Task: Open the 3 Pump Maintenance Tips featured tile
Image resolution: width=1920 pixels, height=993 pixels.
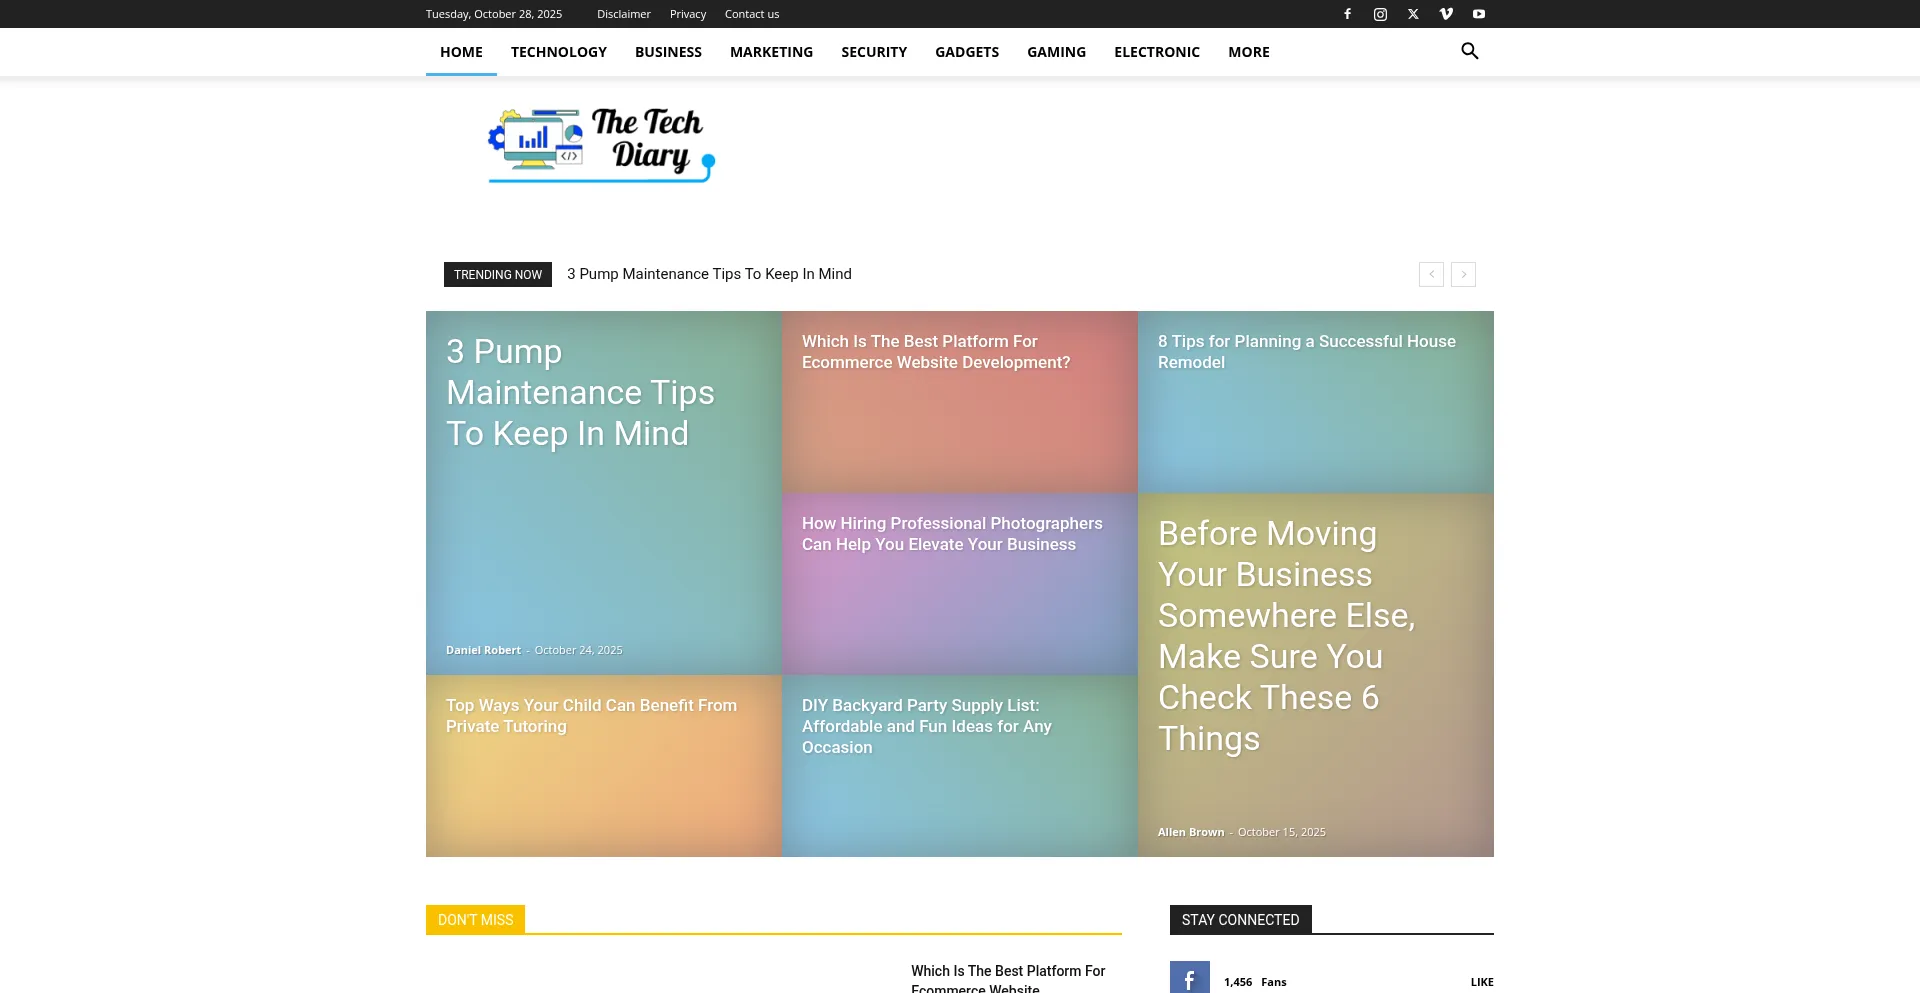Action: tap(580, 393)
